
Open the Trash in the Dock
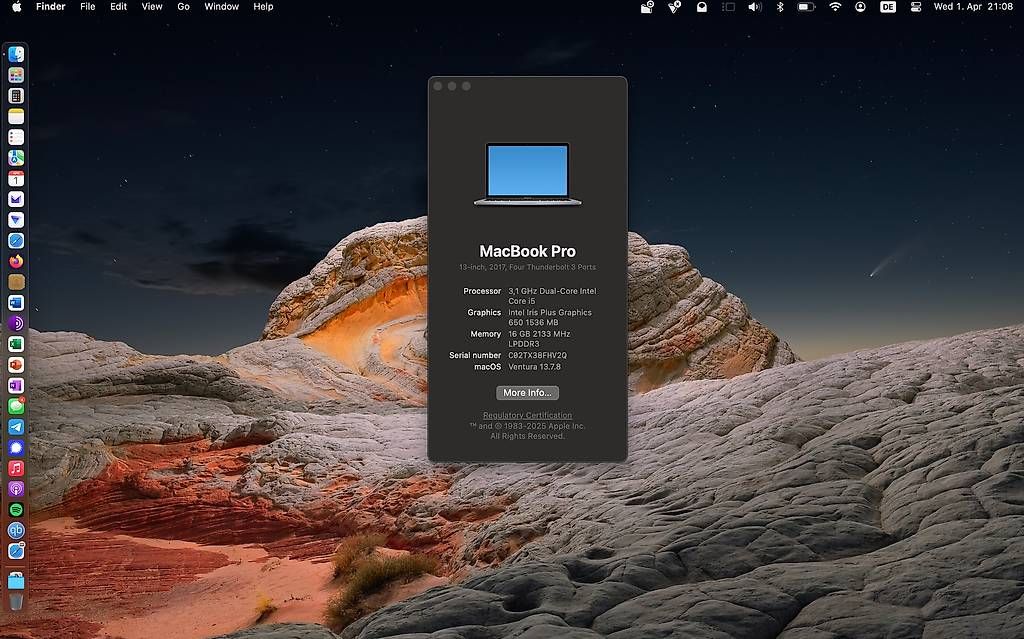pyautogui.click(x=16, y=601)
